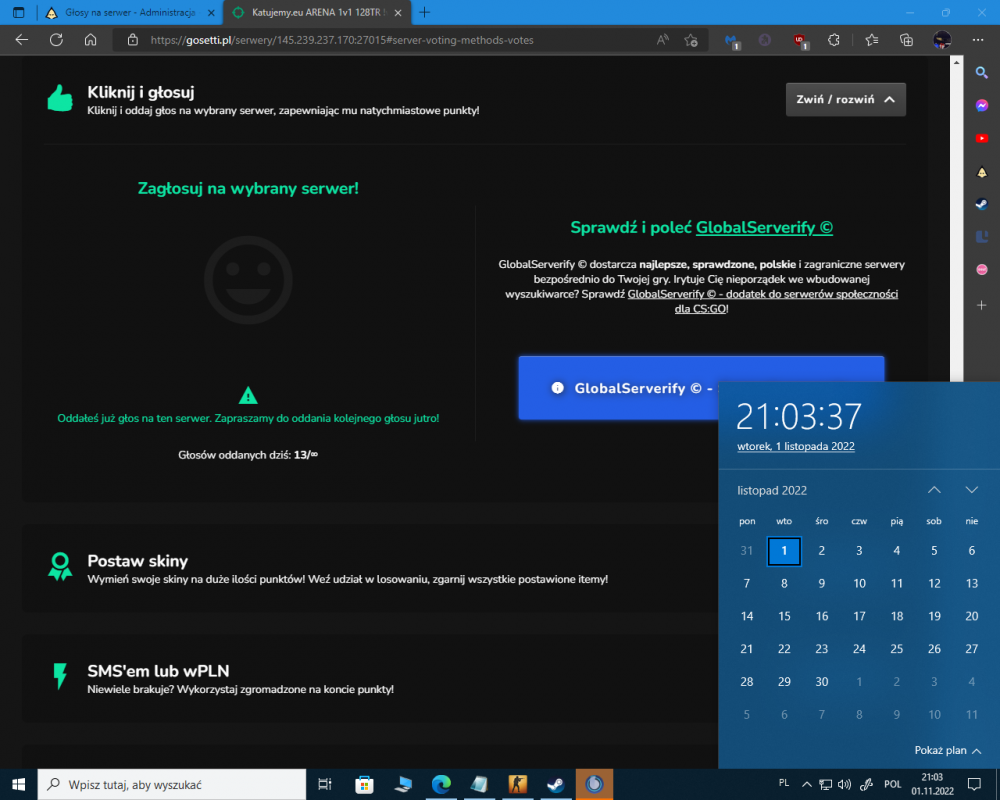Open Messenger in the Edge sidebar
The image size is (1000, 800).
pyautogui.click(x=982, y=105)
